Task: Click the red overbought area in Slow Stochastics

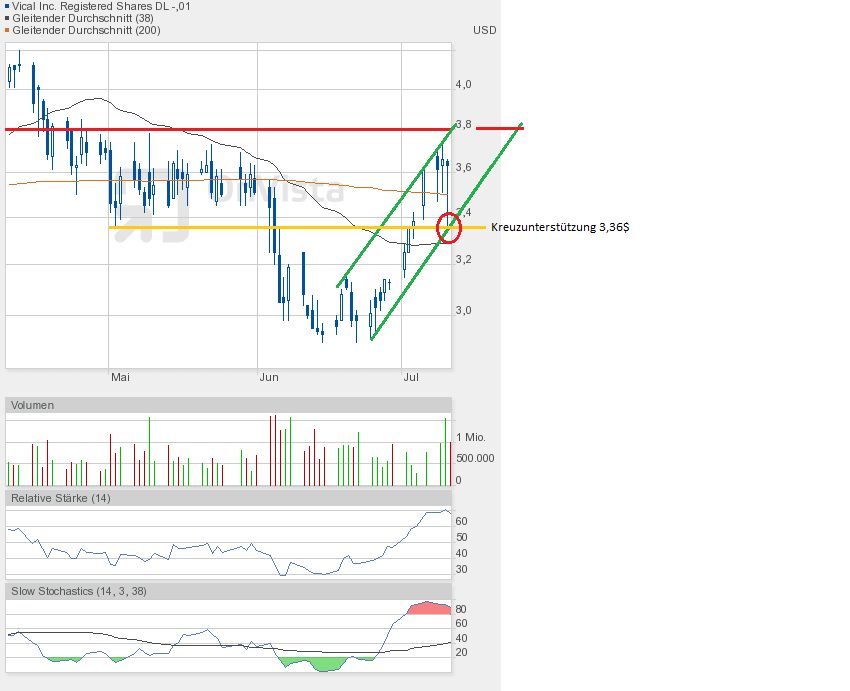Action: coord(430,608)
